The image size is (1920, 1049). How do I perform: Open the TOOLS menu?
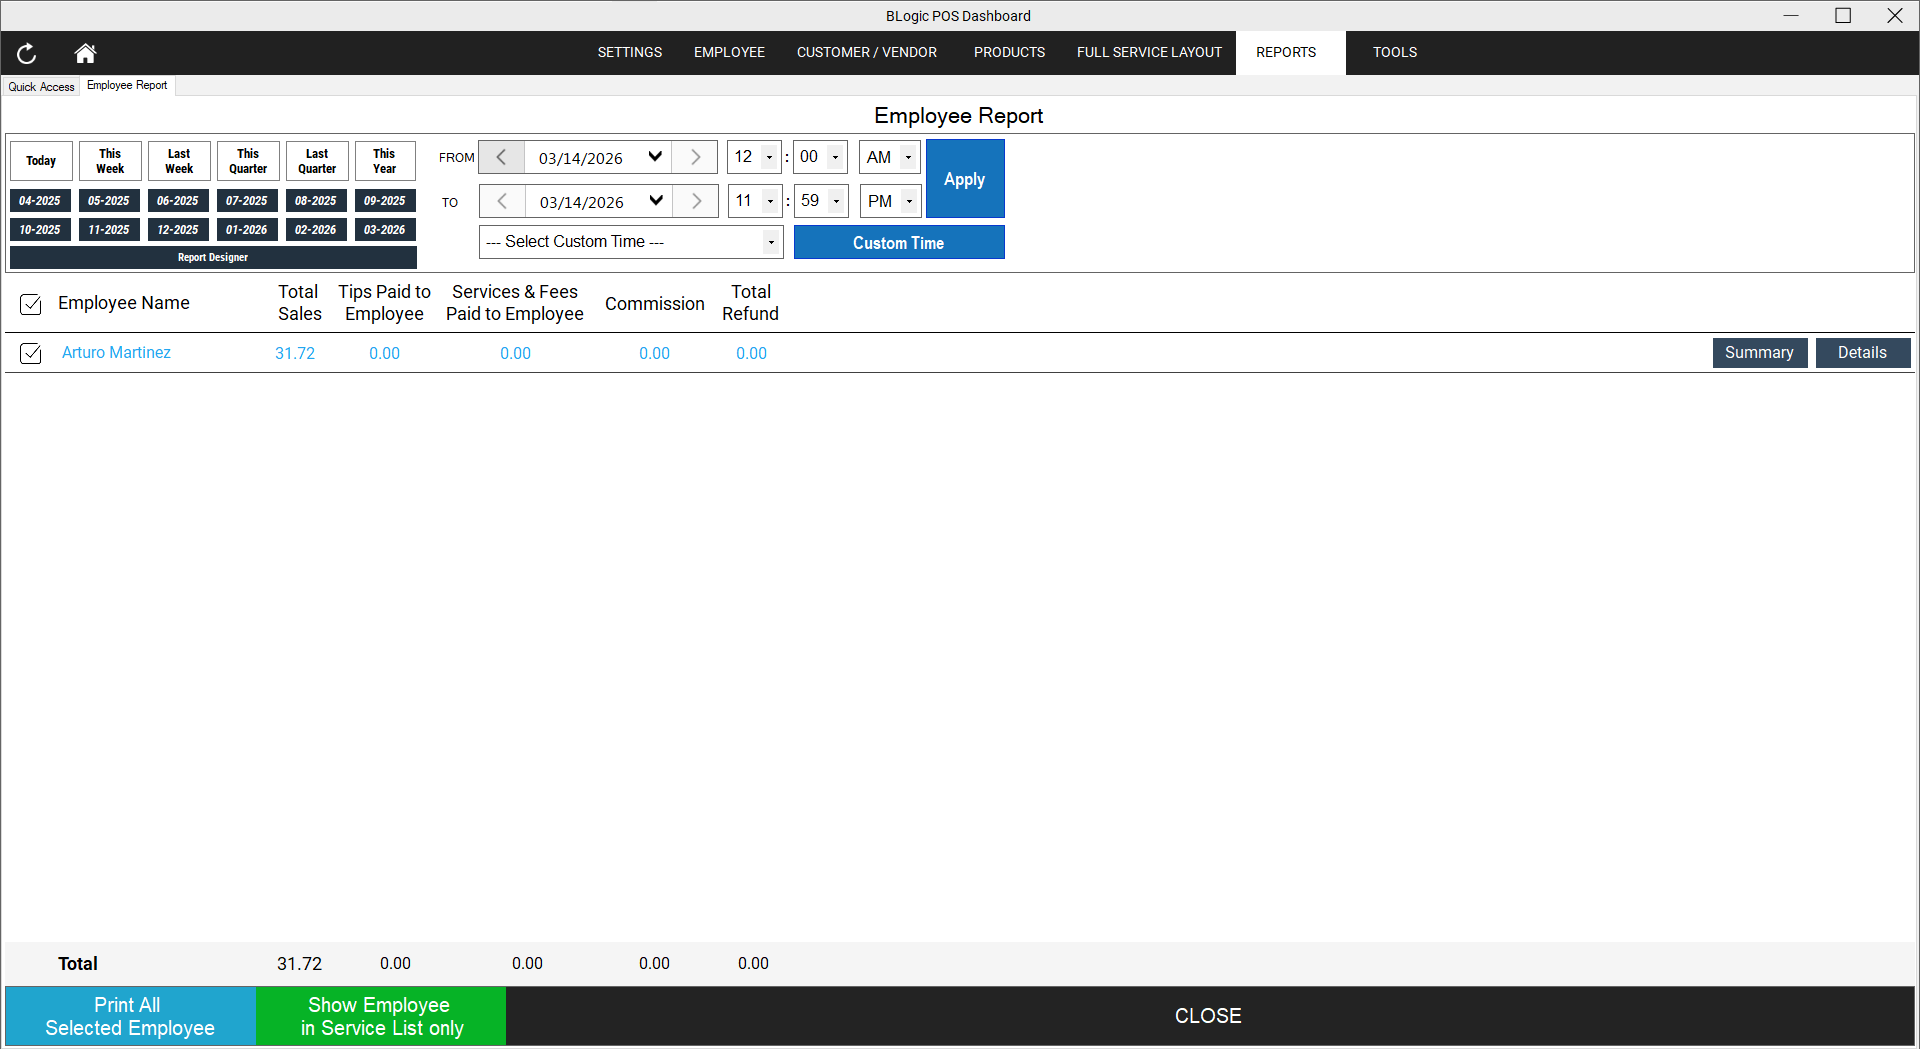coord(1394,52)
